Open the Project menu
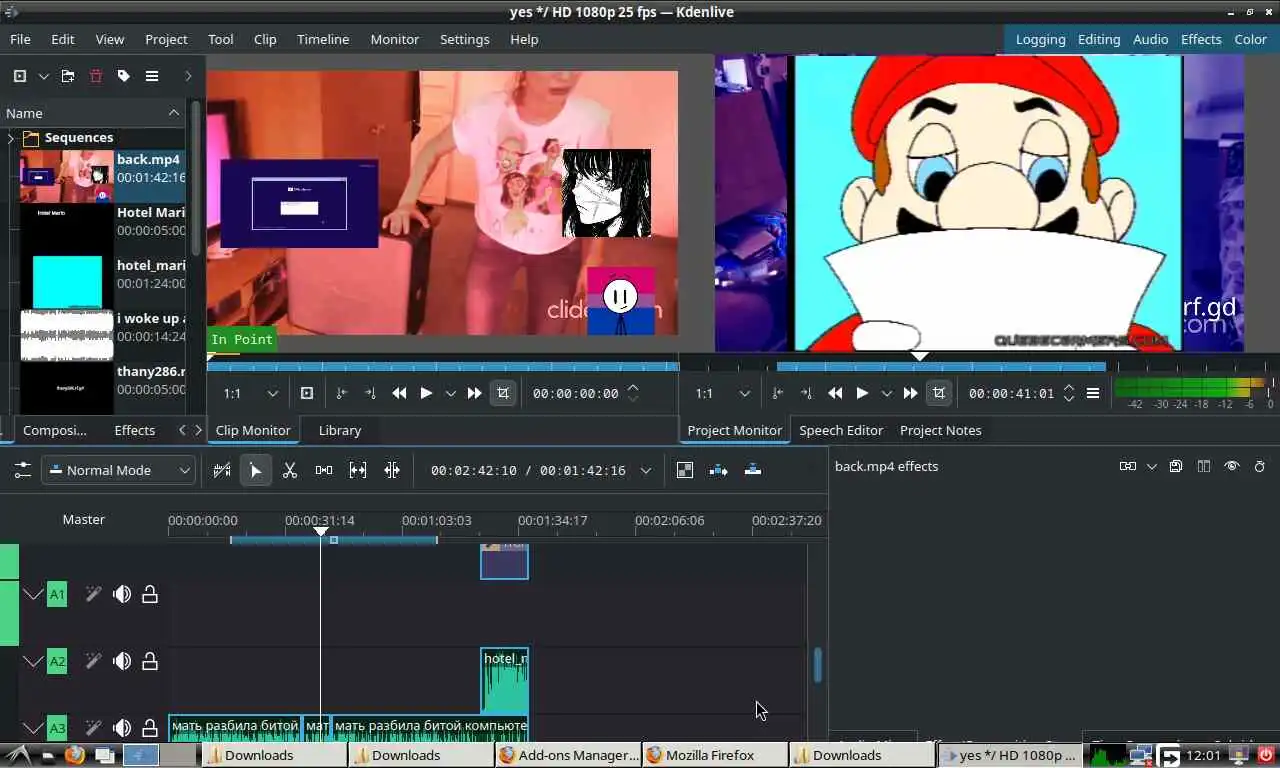 tap(166, 39)
